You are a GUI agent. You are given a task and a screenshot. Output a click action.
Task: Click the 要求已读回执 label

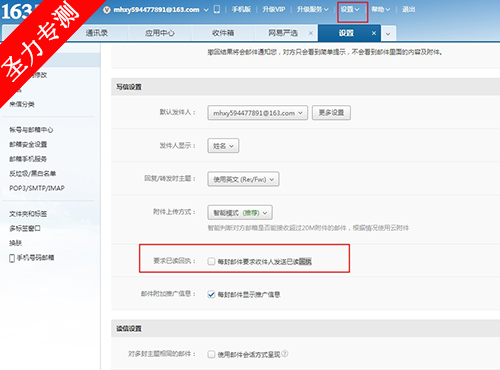click(x=174, y=261)
